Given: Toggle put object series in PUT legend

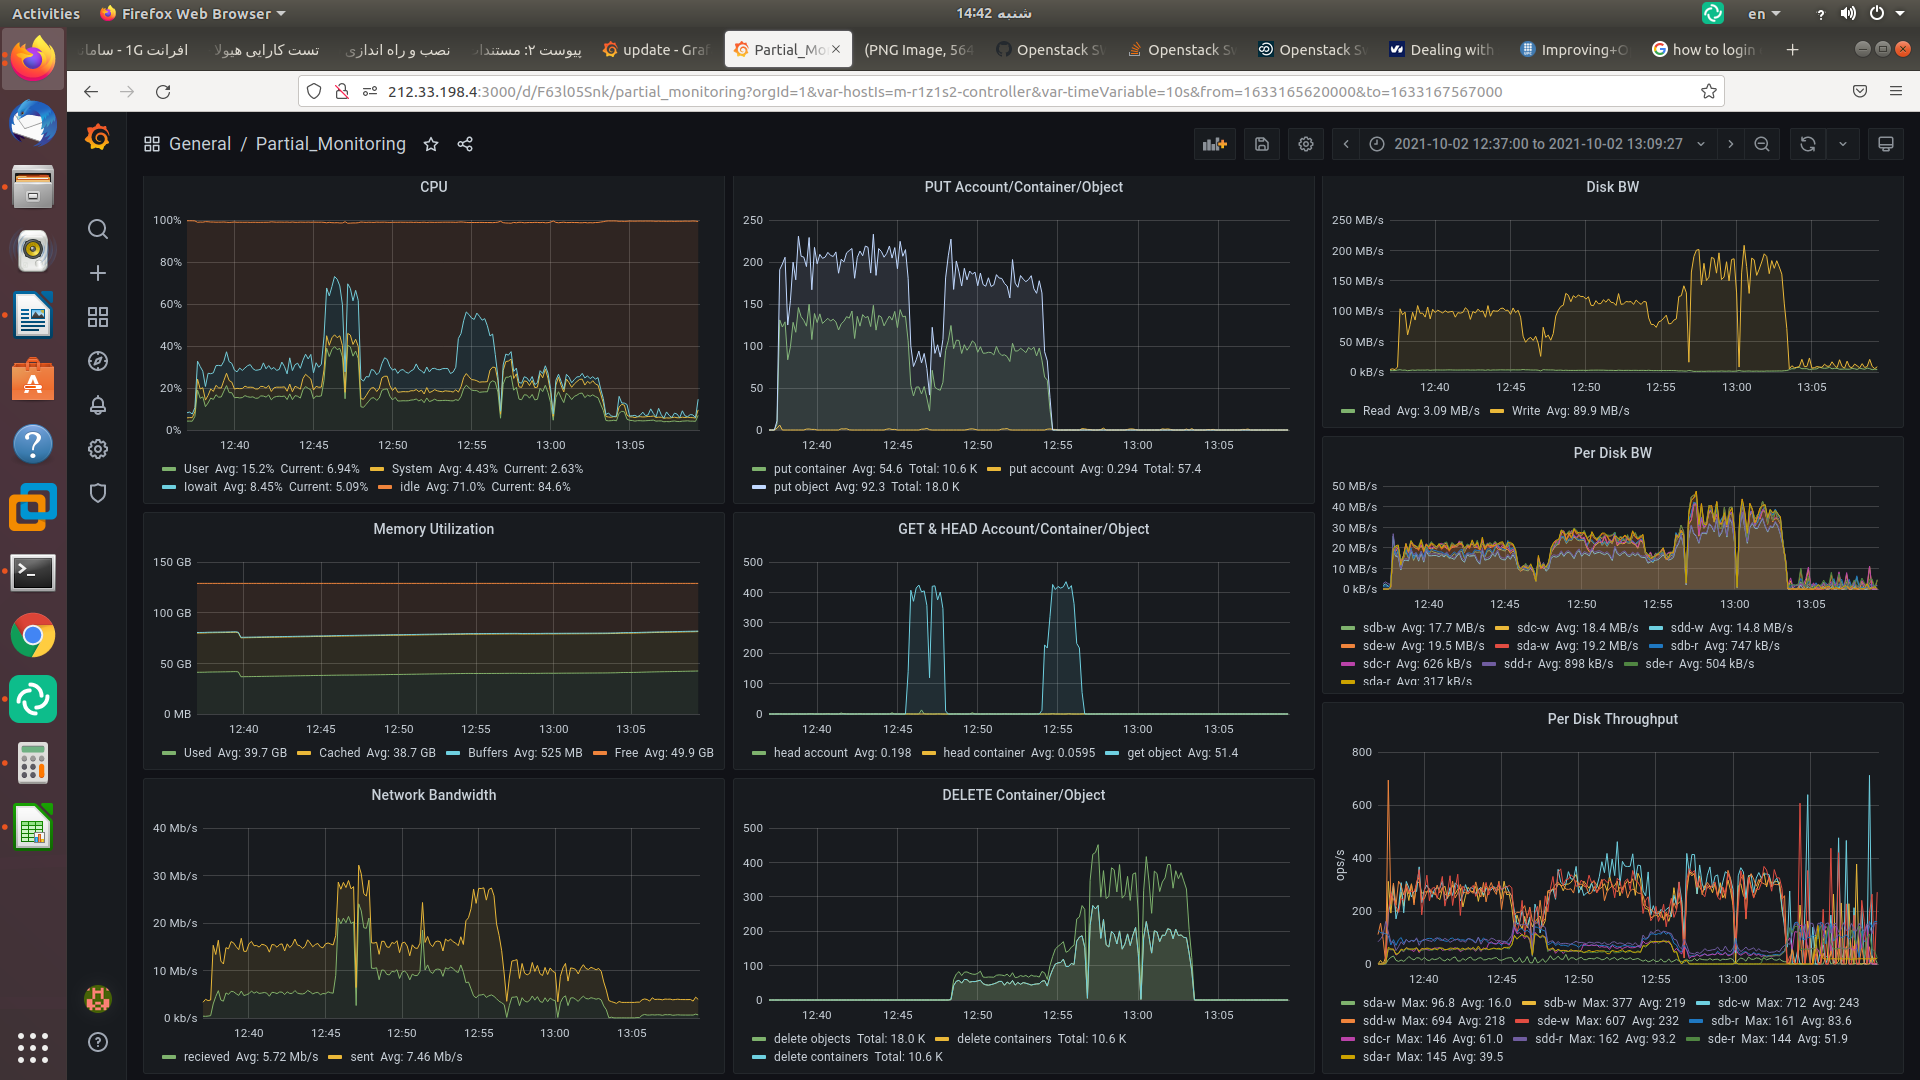Looking at the screenshot, I should (x=800, y=487).
